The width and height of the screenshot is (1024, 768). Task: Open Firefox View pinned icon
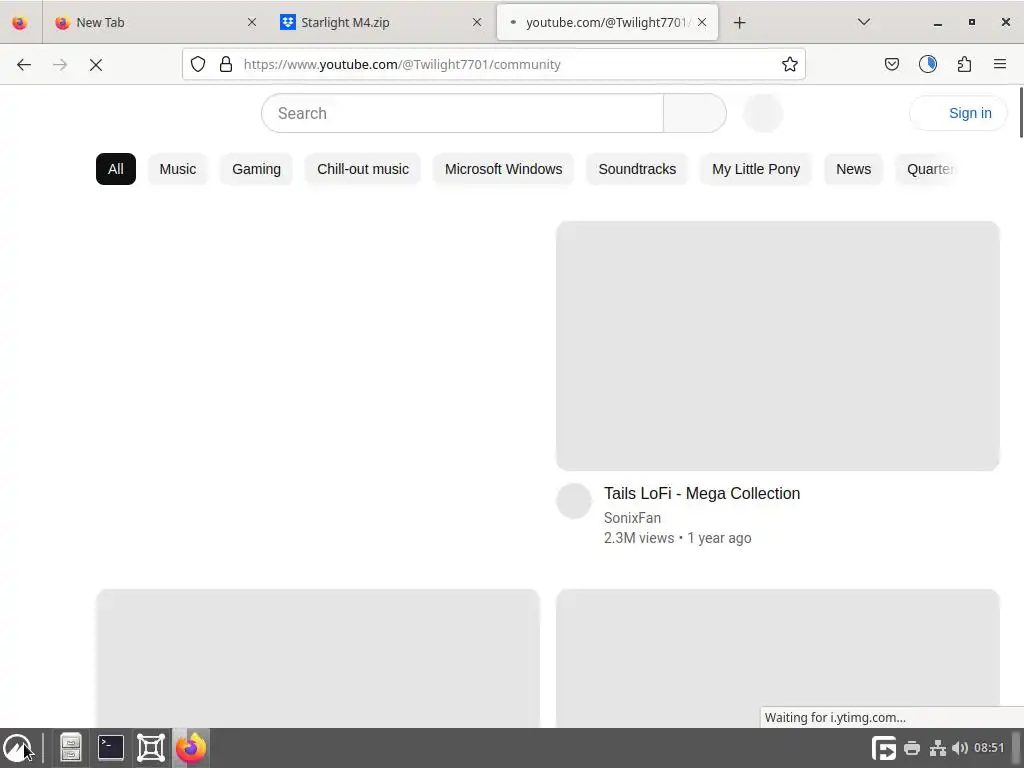click(20, 23)
